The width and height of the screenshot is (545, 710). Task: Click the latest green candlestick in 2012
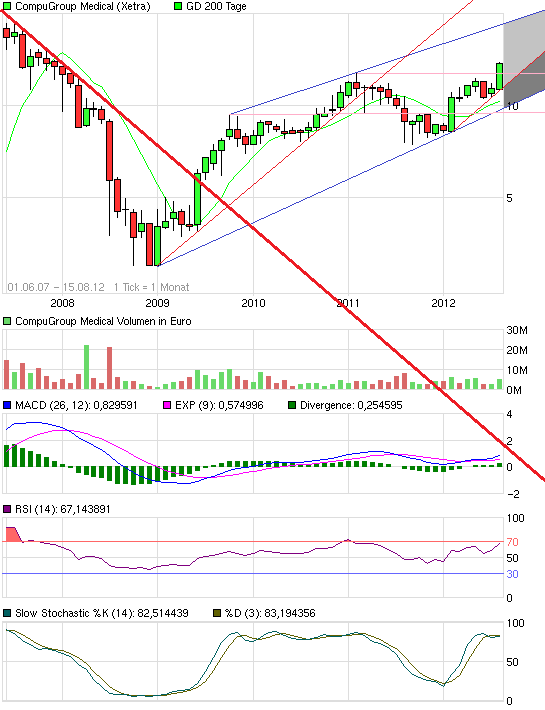[x=500, y=76]
